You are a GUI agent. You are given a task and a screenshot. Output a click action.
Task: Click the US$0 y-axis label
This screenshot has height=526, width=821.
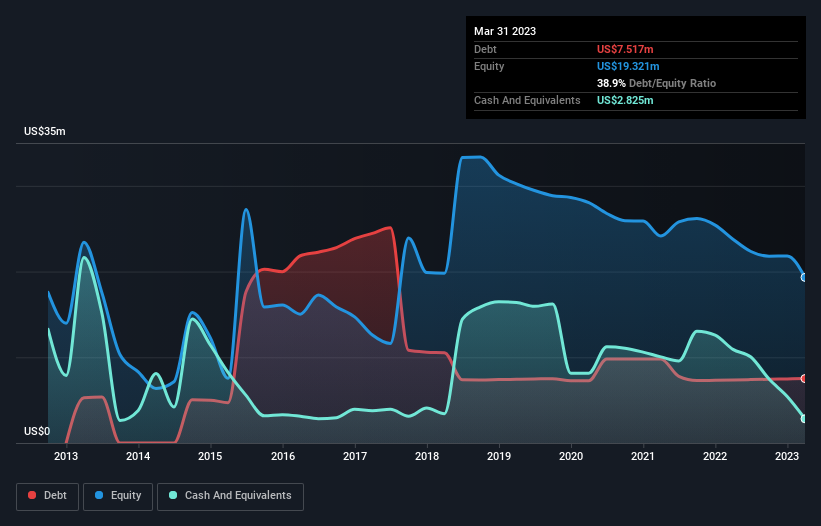coord(37,431)
